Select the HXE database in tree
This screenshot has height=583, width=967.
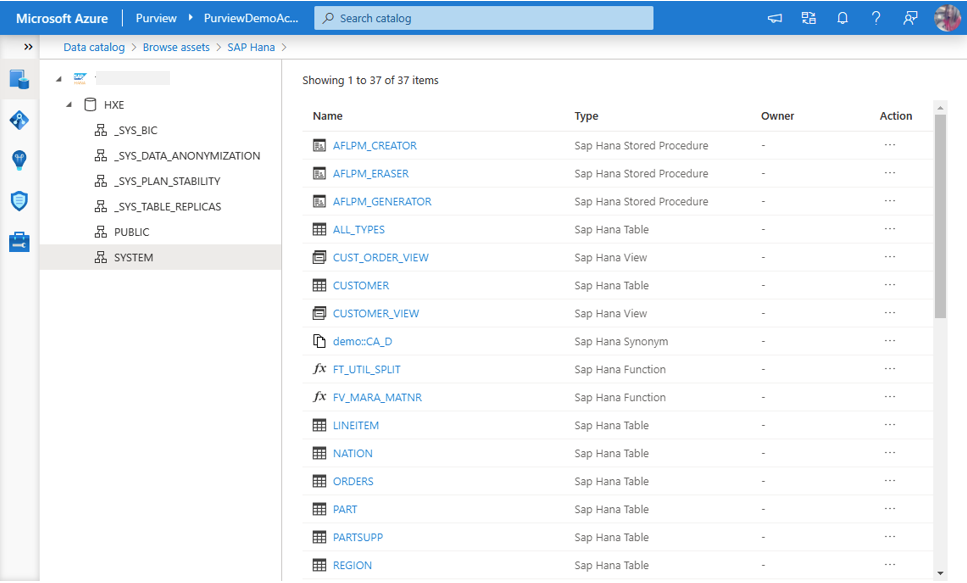113,105
